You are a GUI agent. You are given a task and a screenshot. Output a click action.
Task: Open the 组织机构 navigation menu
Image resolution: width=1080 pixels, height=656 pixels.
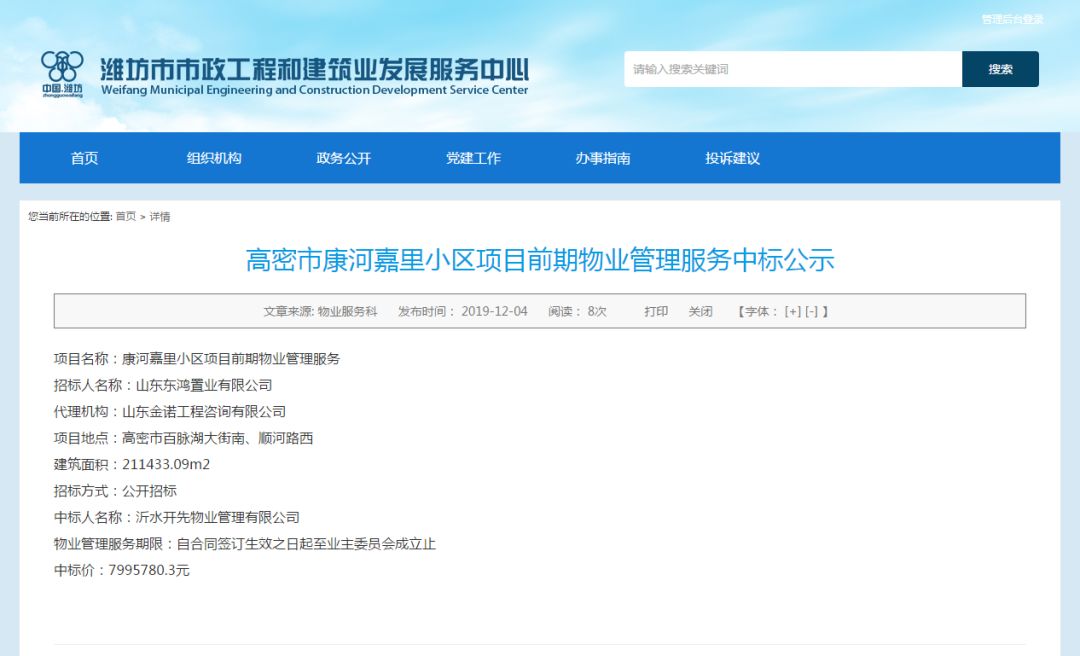[214, 158]
